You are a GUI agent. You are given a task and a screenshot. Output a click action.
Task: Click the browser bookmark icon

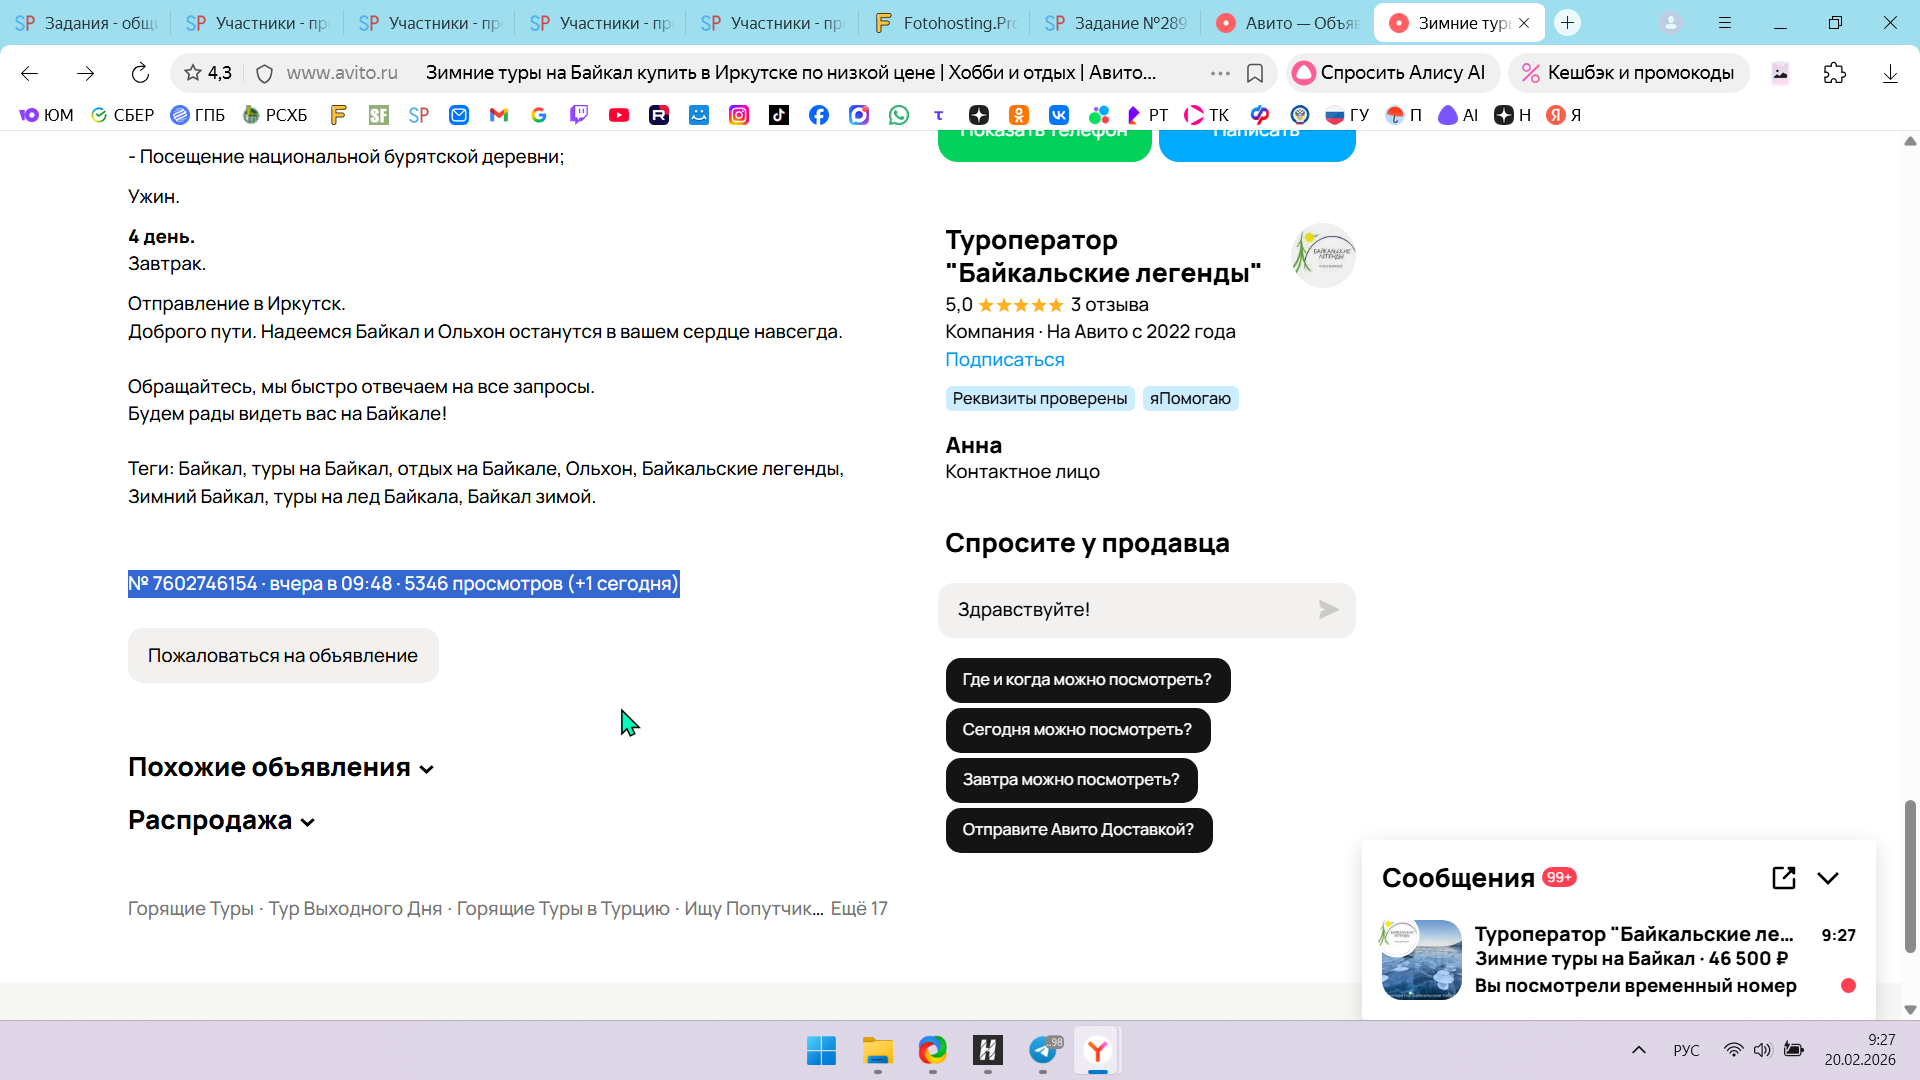[1255, 73]
